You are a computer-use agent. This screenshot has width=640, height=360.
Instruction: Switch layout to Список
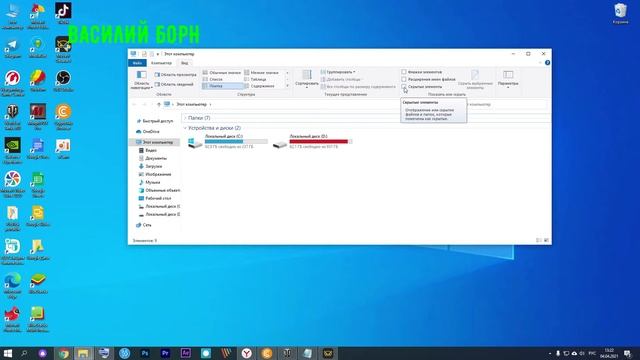213,79
